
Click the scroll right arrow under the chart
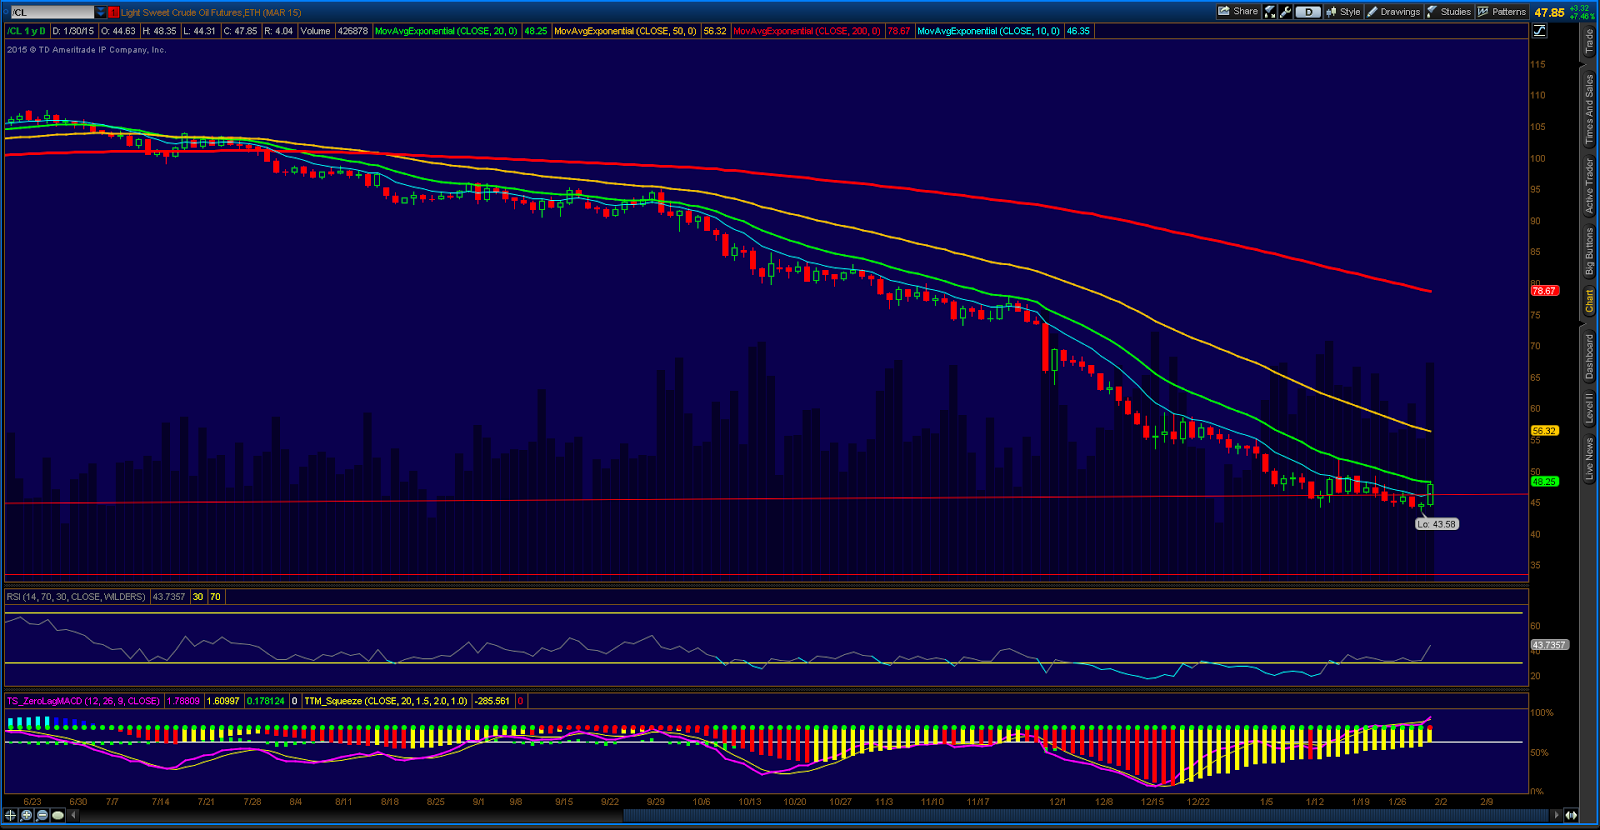click(1556, 815)
